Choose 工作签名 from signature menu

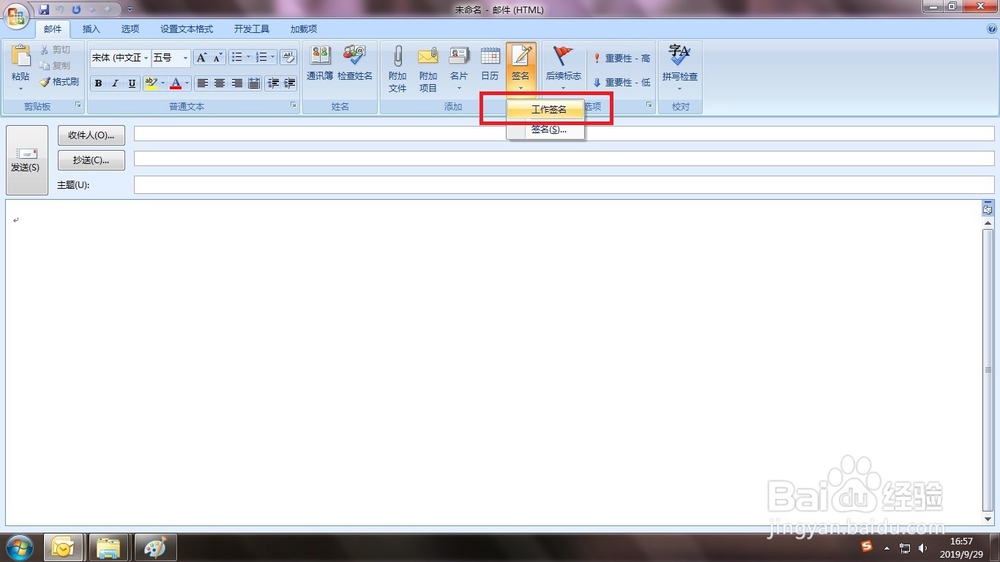pos(545,109)
